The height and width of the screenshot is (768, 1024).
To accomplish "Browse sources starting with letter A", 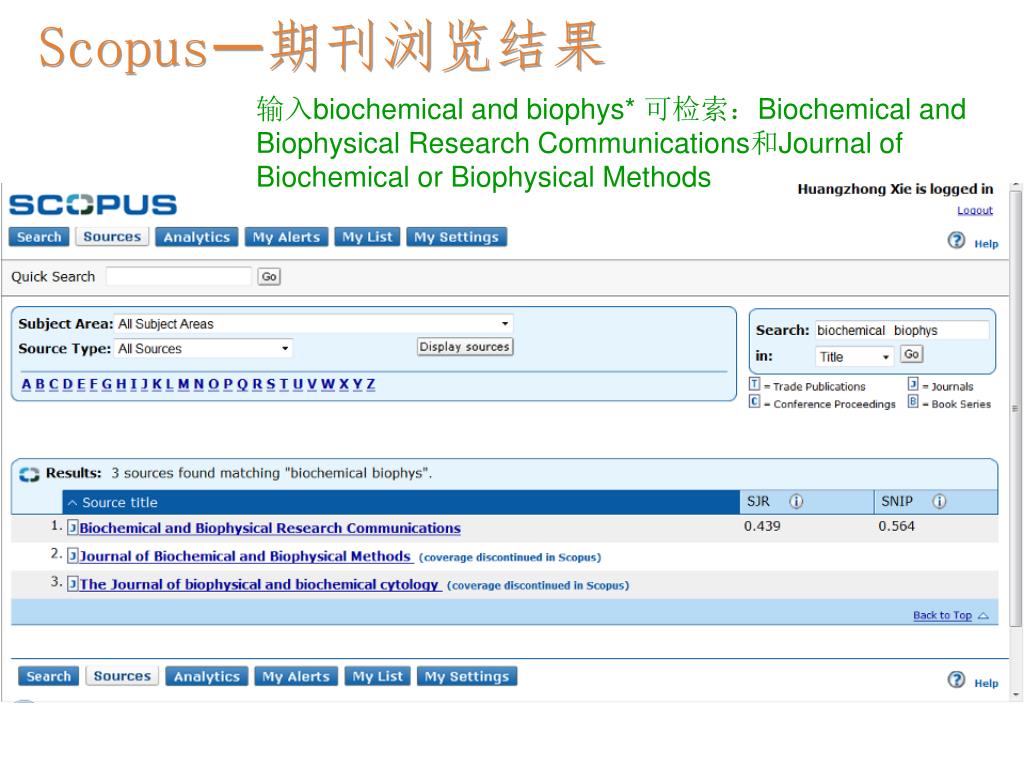I will tap(26, 384).
